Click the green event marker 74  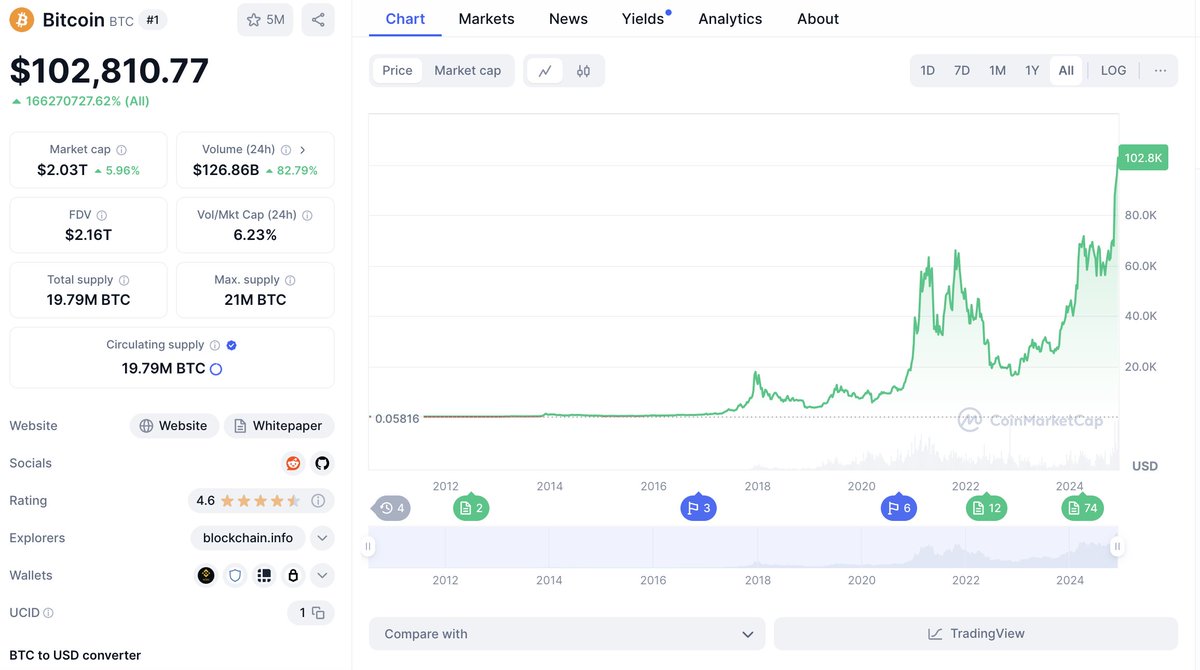click(1081, 508)
